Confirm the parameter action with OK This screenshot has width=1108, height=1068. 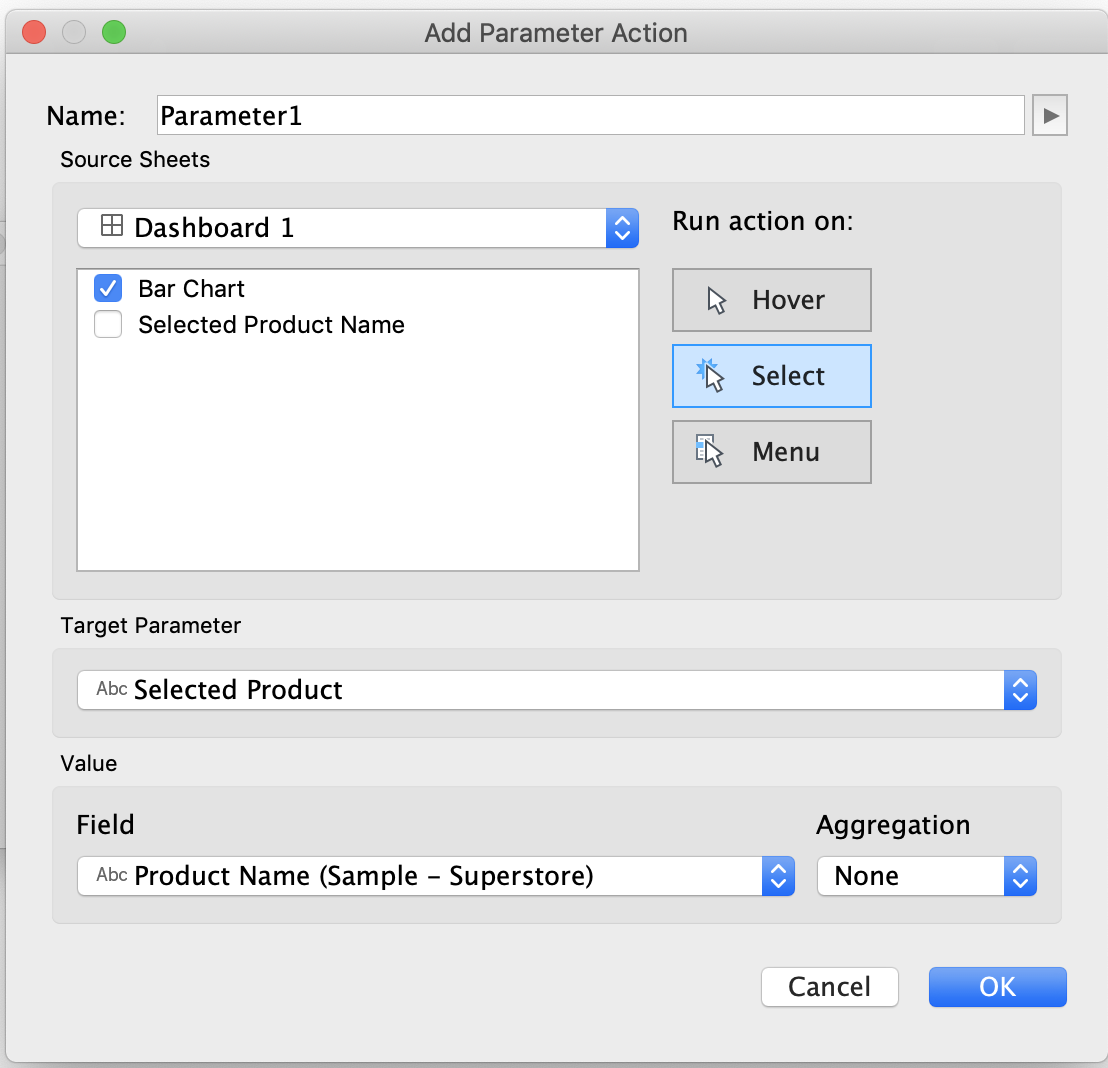[x=997, y=986]
